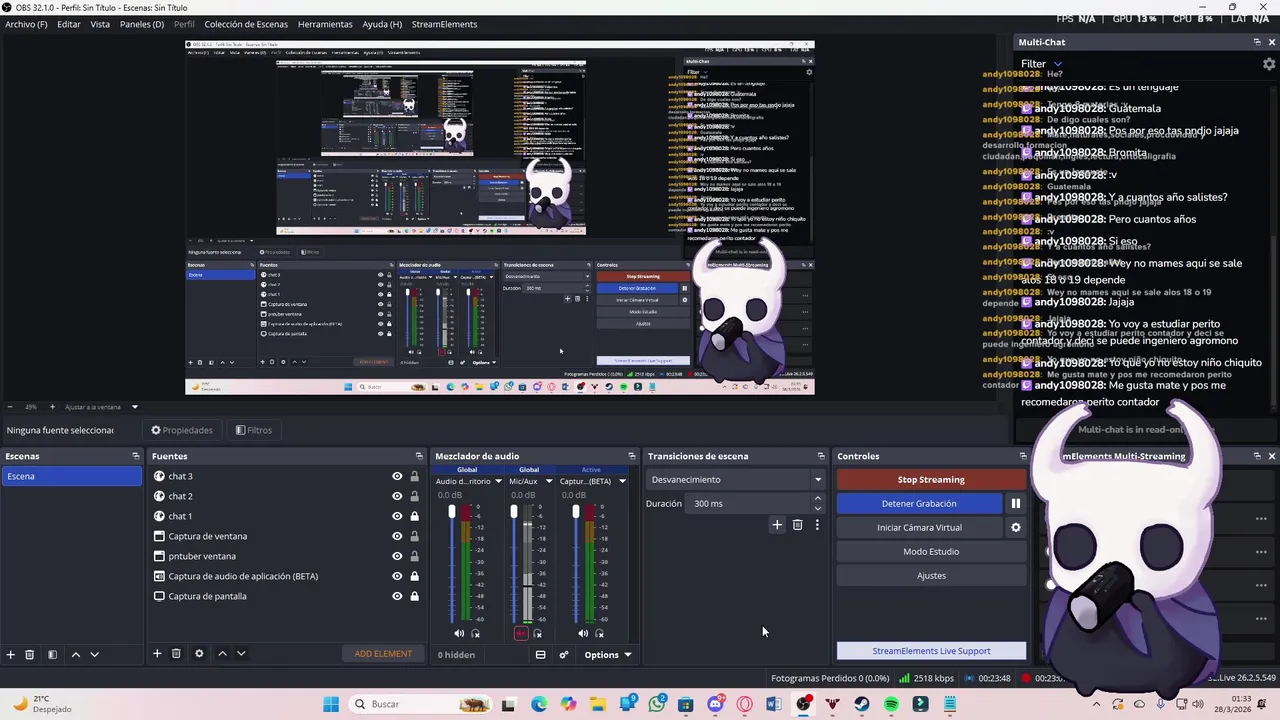The width and height of the screenshot is (1280, 720).
Task: Move source down in Fuentes list
Action: tap(241, 654)
